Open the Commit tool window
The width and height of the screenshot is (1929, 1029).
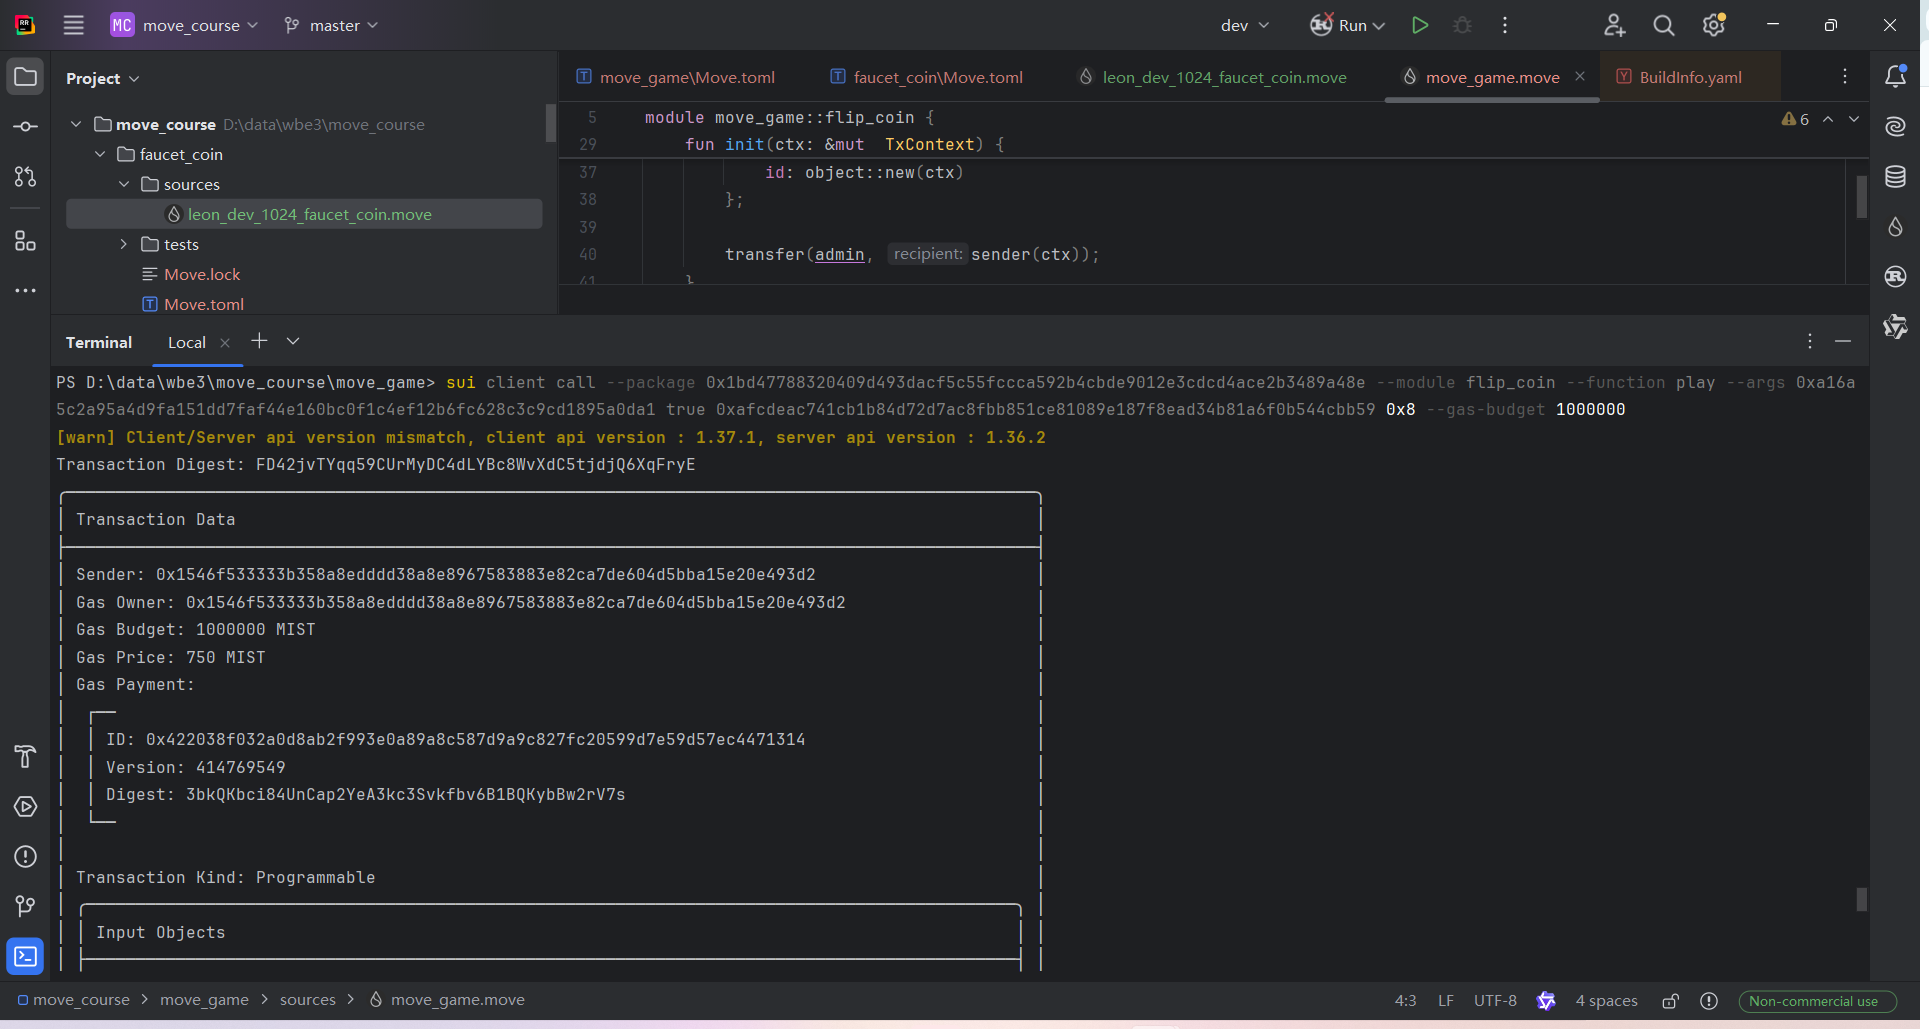pos(25,127)
